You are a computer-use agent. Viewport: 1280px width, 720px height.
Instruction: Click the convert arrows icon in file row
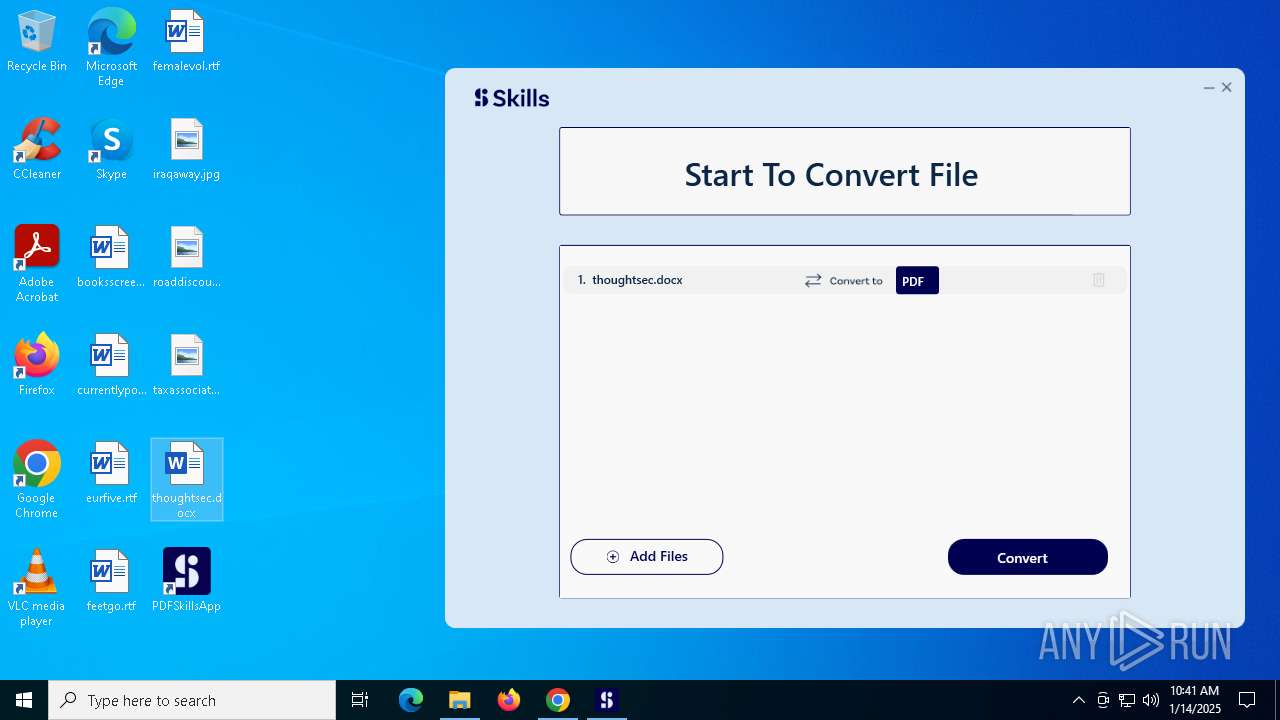[813, 281]
